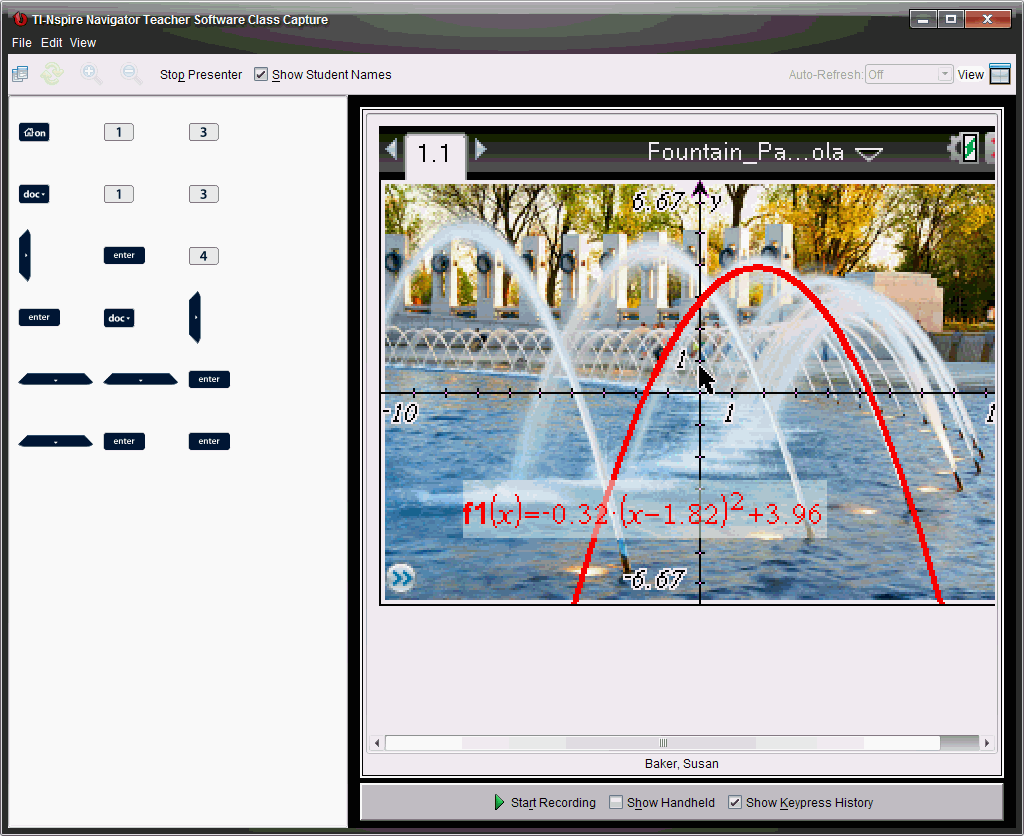Open the Edit menu
This screenshot has height=836, width=1024.
click(x=52, y=43)
